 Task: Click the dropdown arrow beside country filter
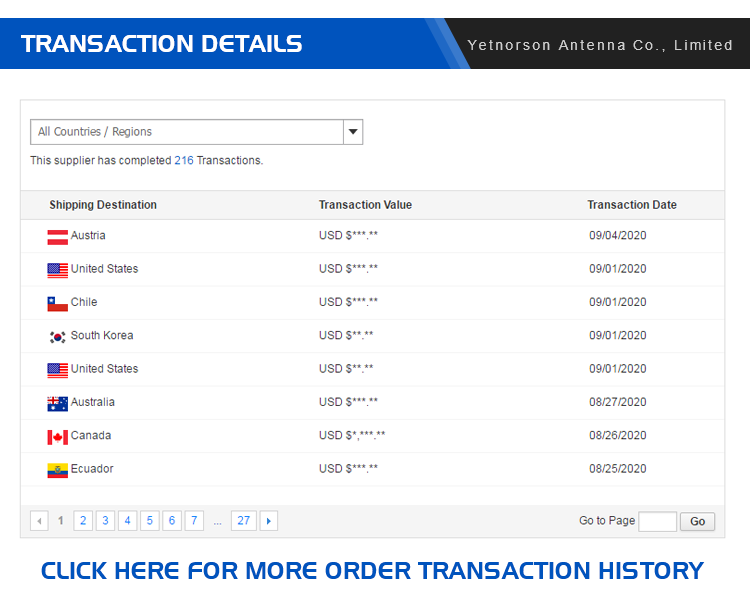pos(353,132)
